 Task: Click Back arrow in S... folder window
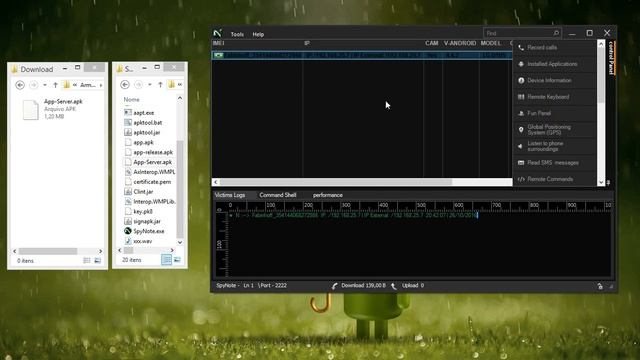tap(125, 84)
